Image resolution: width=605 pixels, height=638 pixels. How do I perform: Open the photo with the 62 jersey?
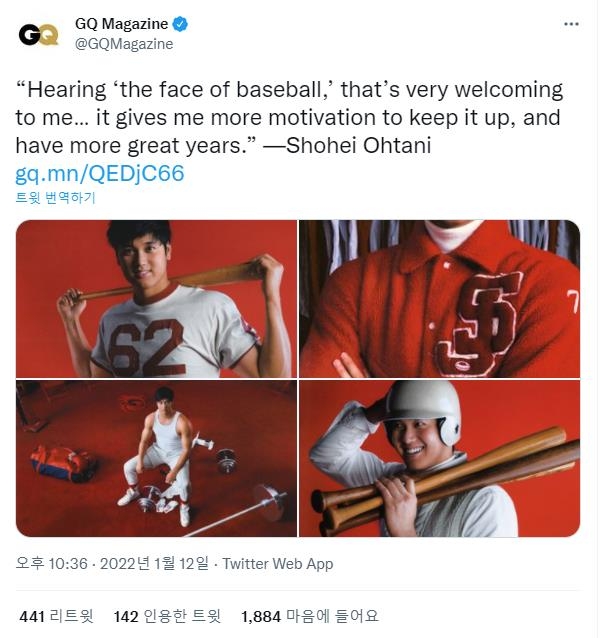(x=156, y=298)
